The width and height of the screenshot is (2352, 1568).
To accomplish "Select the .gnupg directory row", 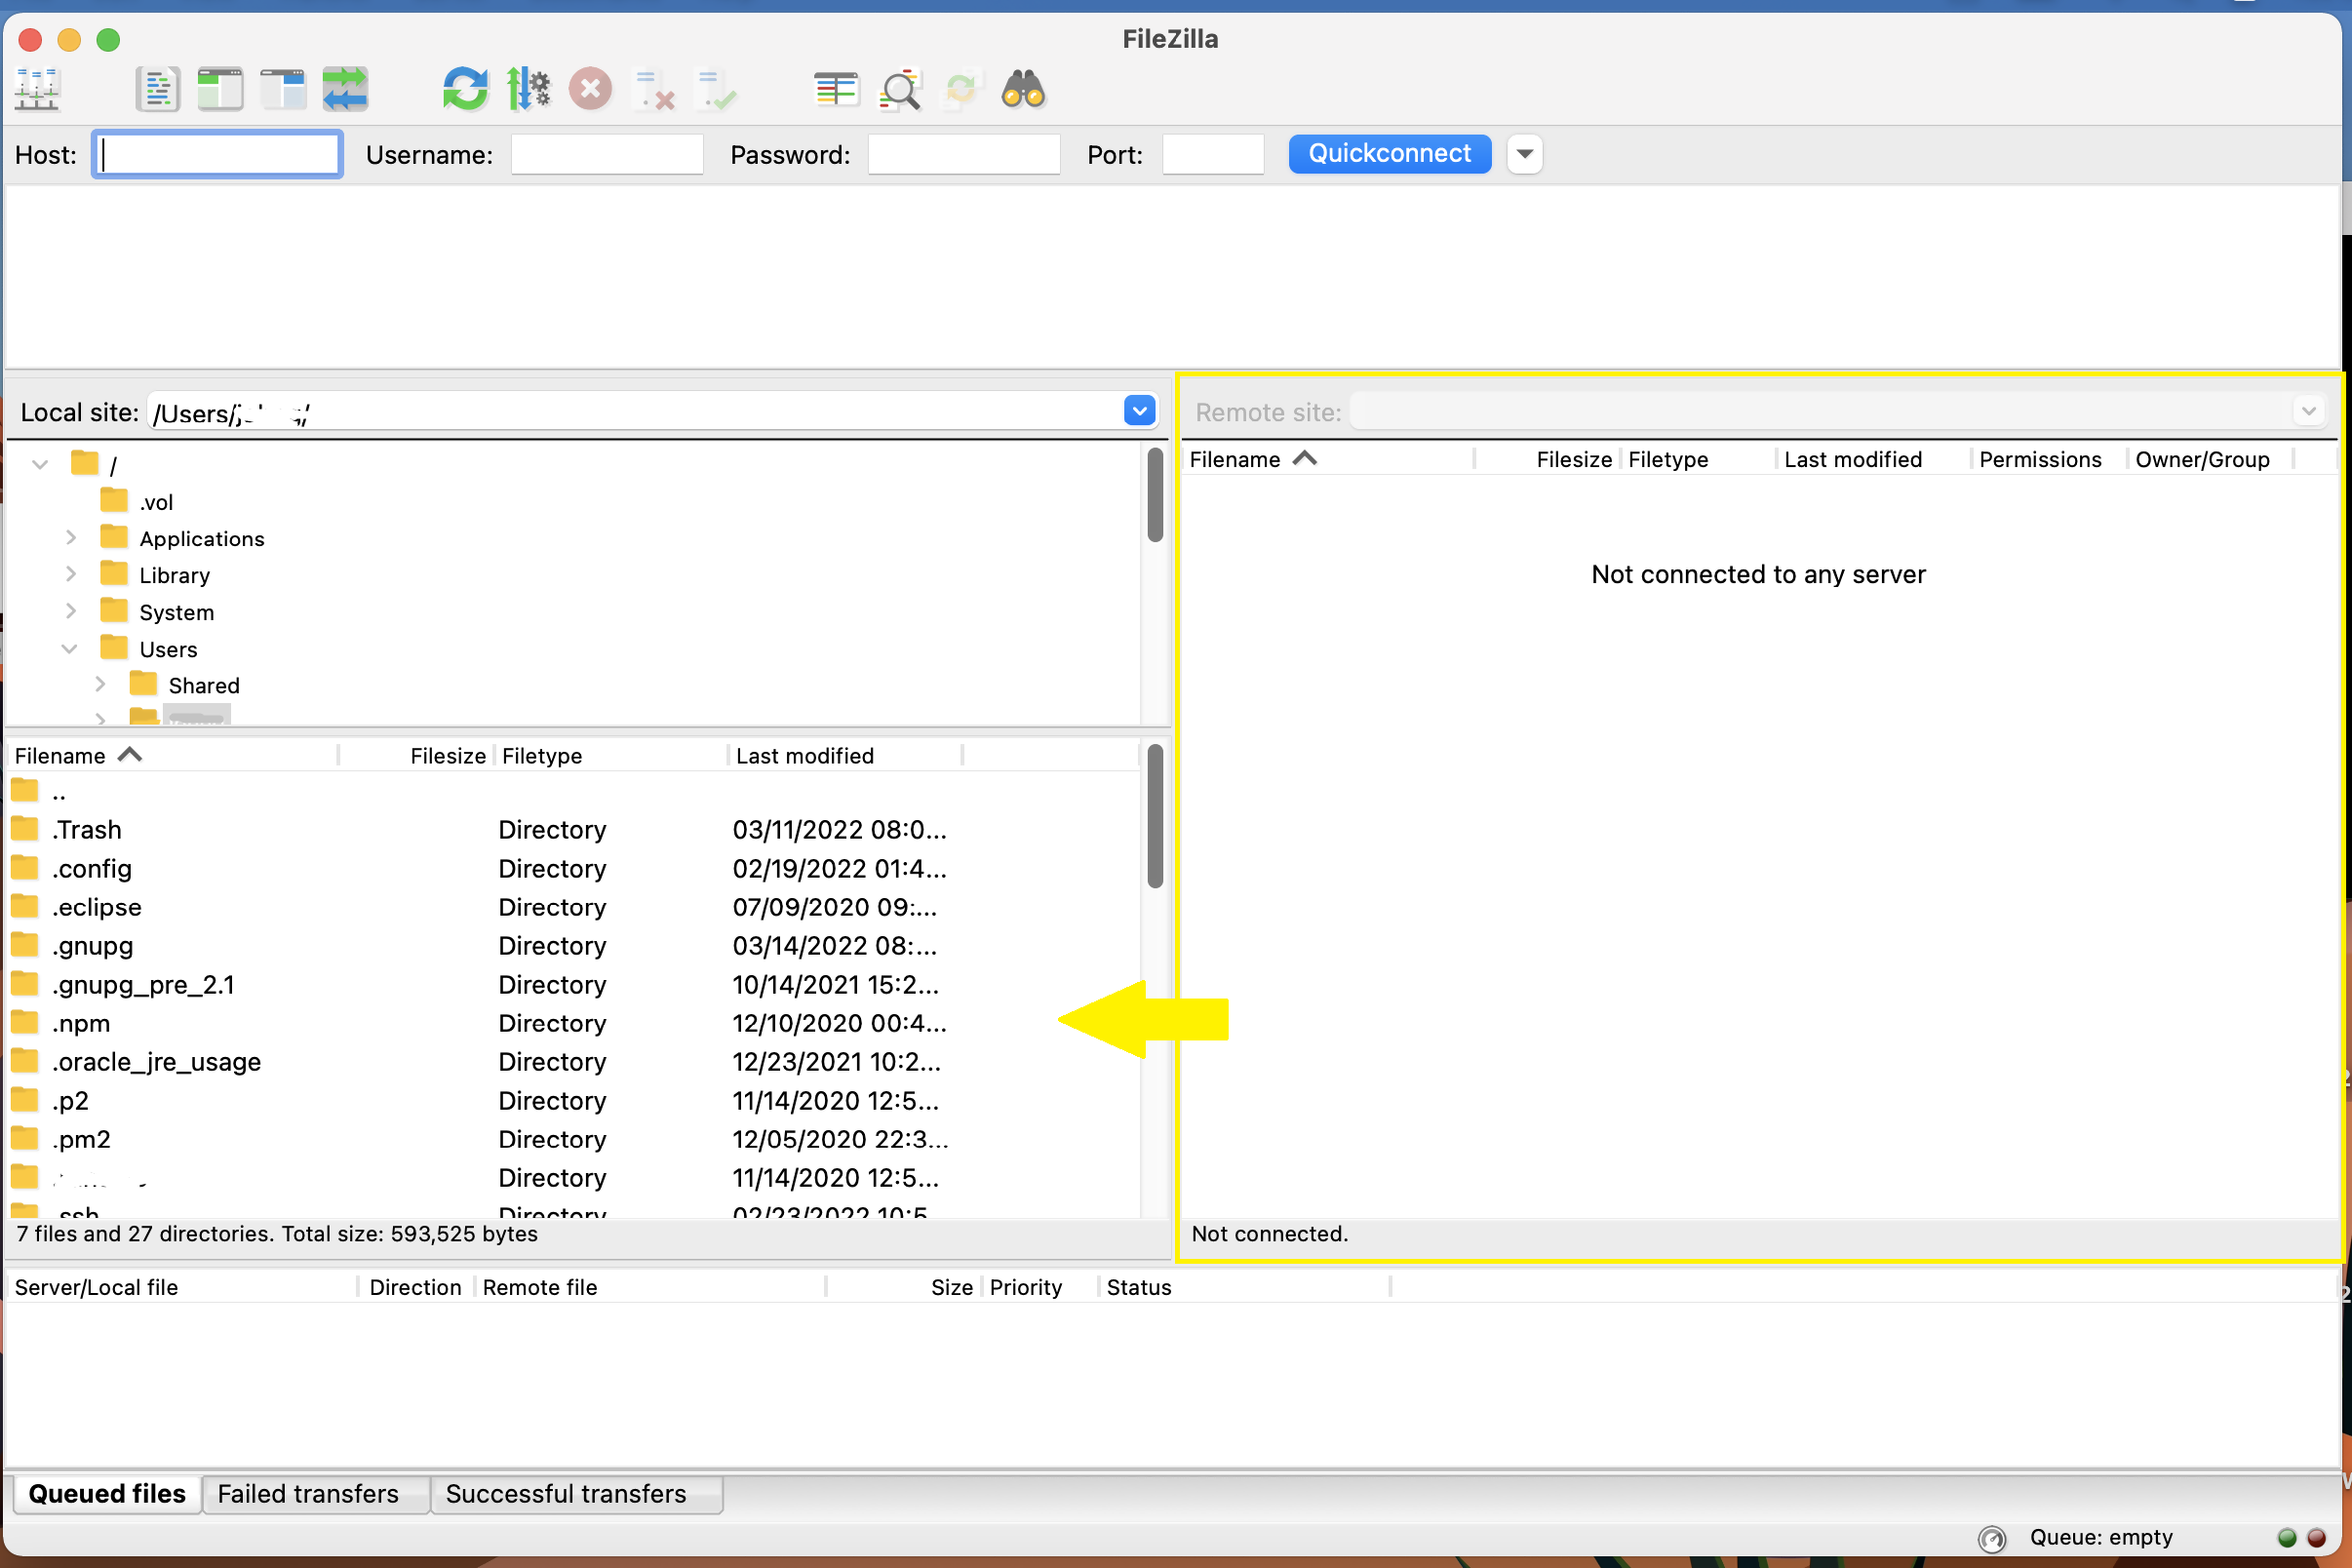I will pyautogui.click(x=573, y=946).
